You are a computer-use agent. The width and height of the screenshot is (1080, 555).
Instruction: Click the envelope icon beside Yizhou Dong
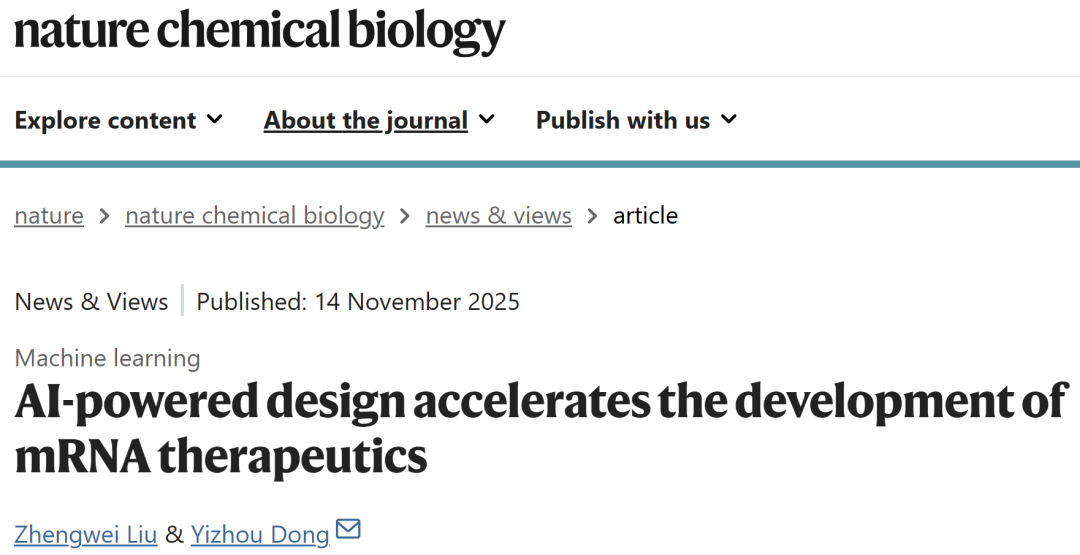pyautogui.click(x=348, y=529)
